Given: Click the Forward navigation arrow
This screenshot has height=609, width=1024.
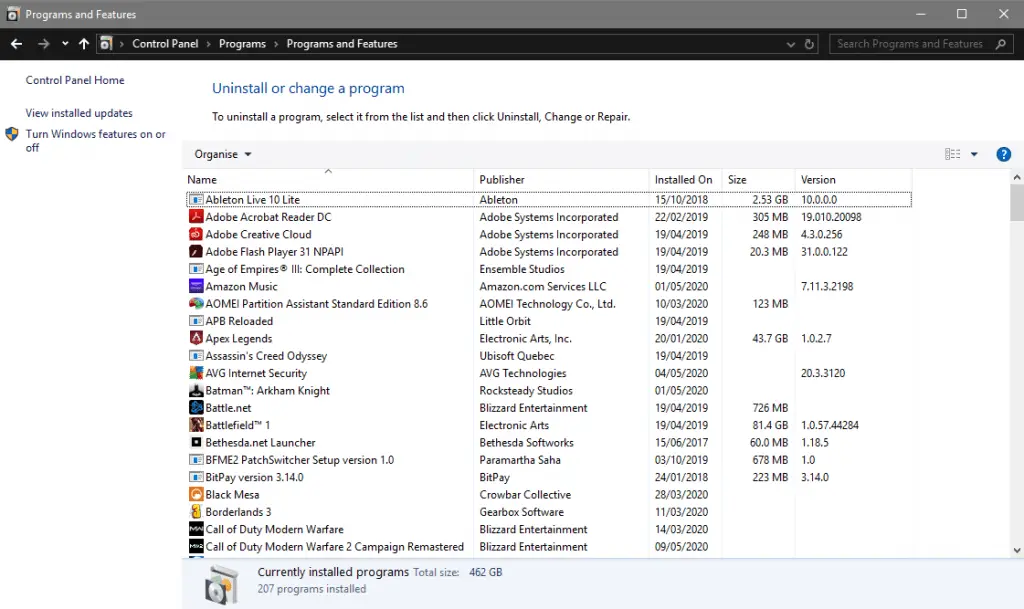Looking at the screenshot, I should (44, 44).
